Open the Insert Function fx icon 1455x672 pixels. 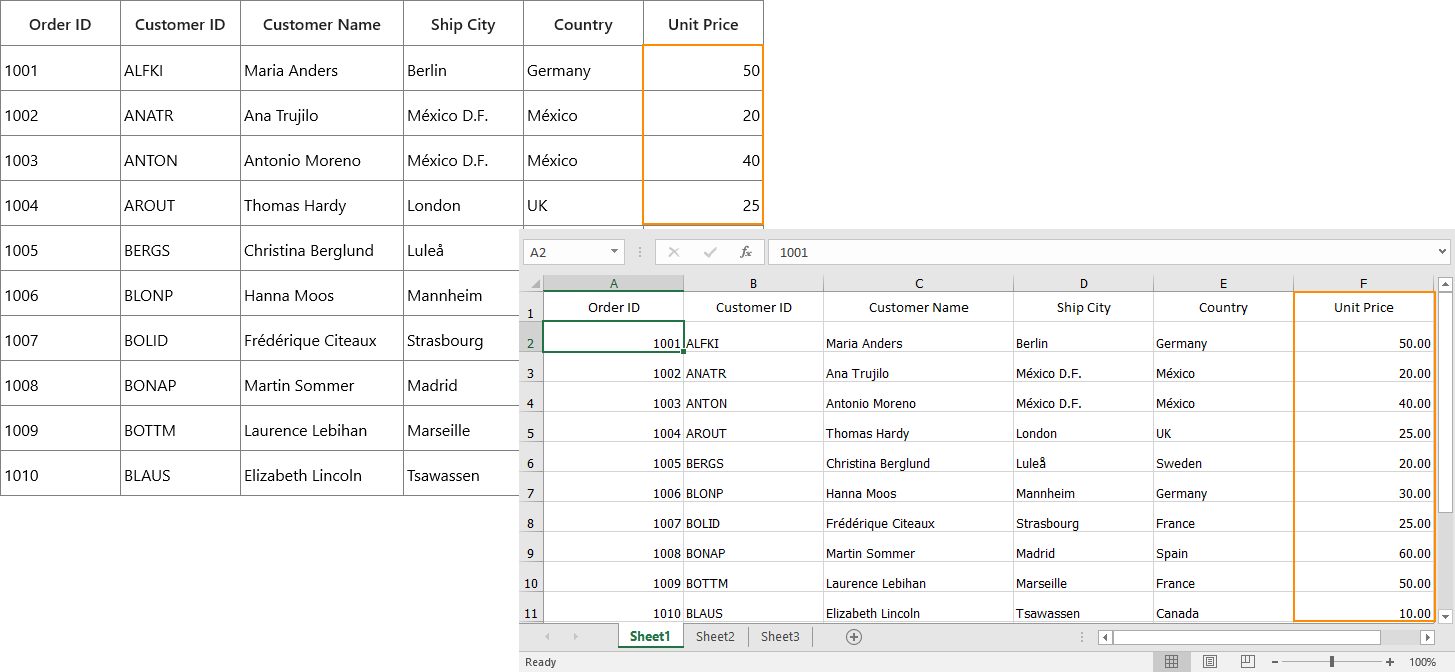[x=746, y=252]
